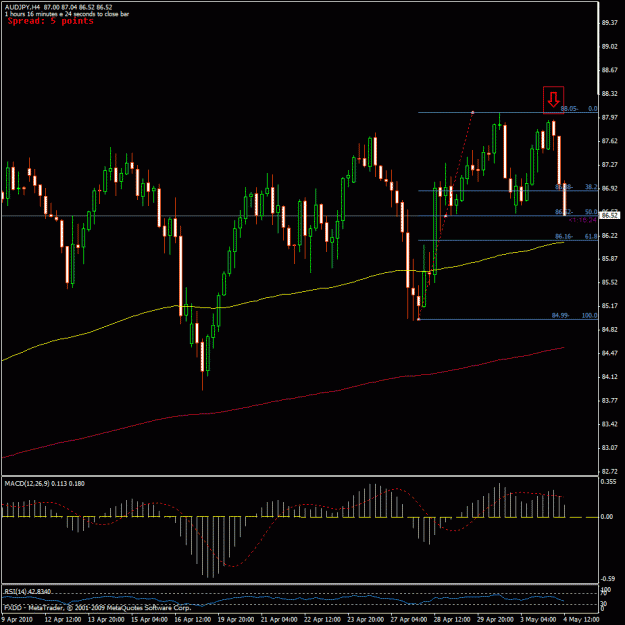Click the 23 Apr 20:00 time label
Image resolution: width=625 pixels, height=625 pixels.
(x=366, y=619)
